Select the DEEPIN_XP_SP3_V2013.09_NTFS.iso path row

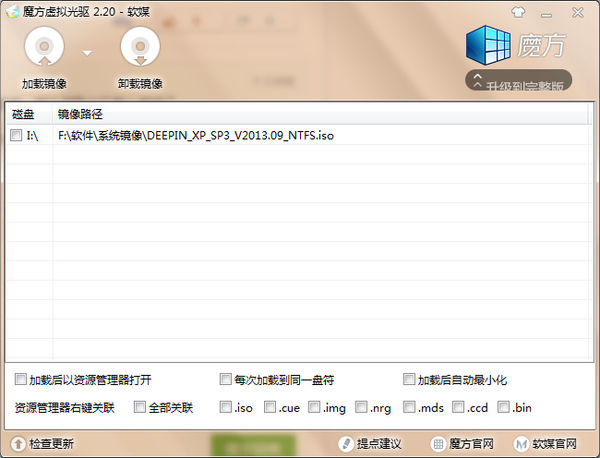coord(298,135)
